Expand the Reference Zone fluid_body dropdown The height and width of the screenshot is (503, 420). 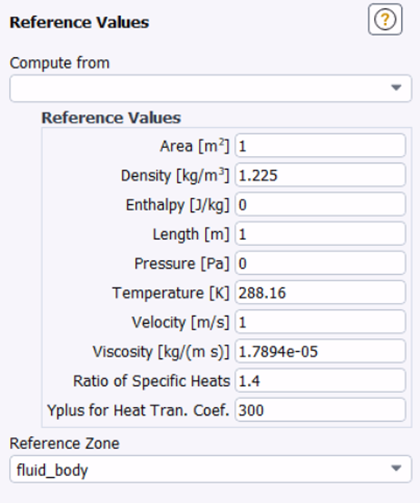211,469
